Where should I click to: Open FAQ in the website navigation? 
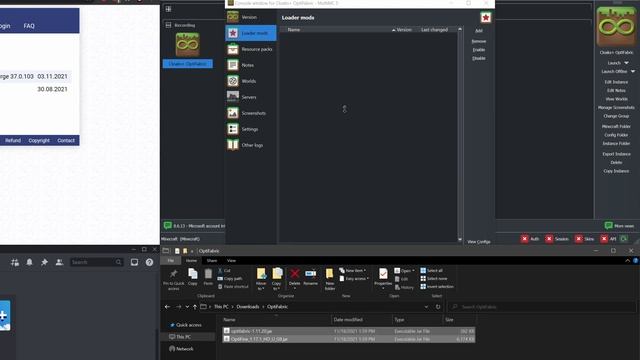29,26
